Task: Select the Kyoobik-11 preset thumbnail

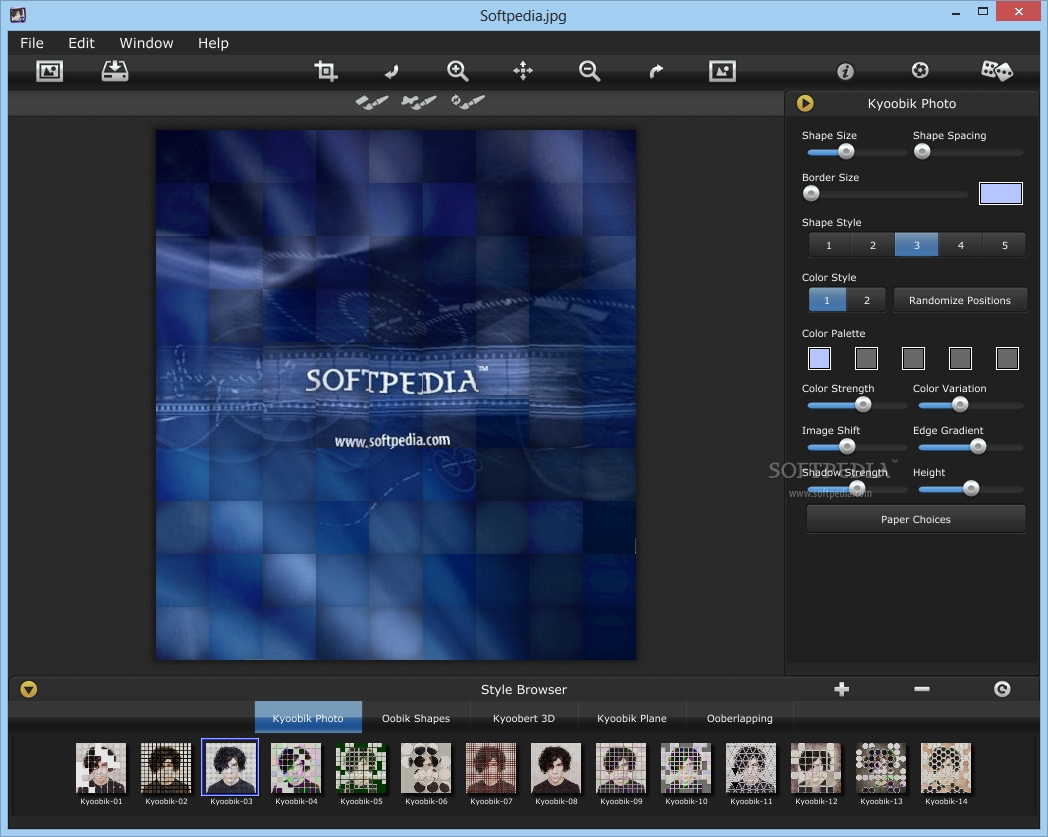Action: tap(751, 767)
